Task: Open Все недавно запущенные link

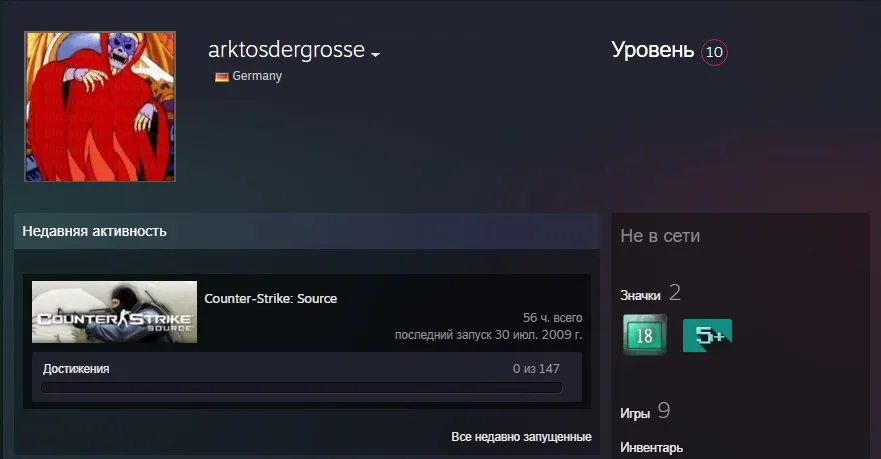Action: 521,437
